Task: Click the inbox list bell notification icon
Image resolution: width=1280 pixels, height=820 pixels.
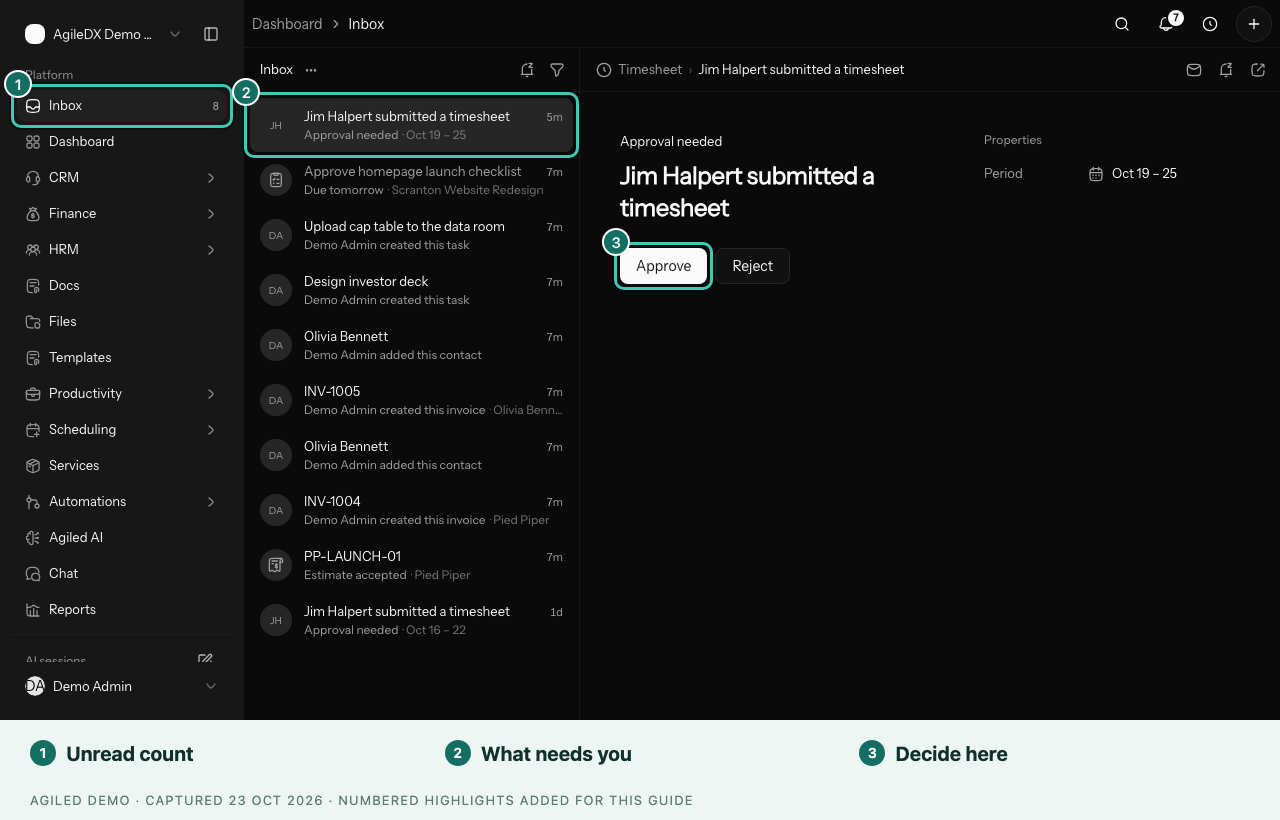Action: pos(527,70)
